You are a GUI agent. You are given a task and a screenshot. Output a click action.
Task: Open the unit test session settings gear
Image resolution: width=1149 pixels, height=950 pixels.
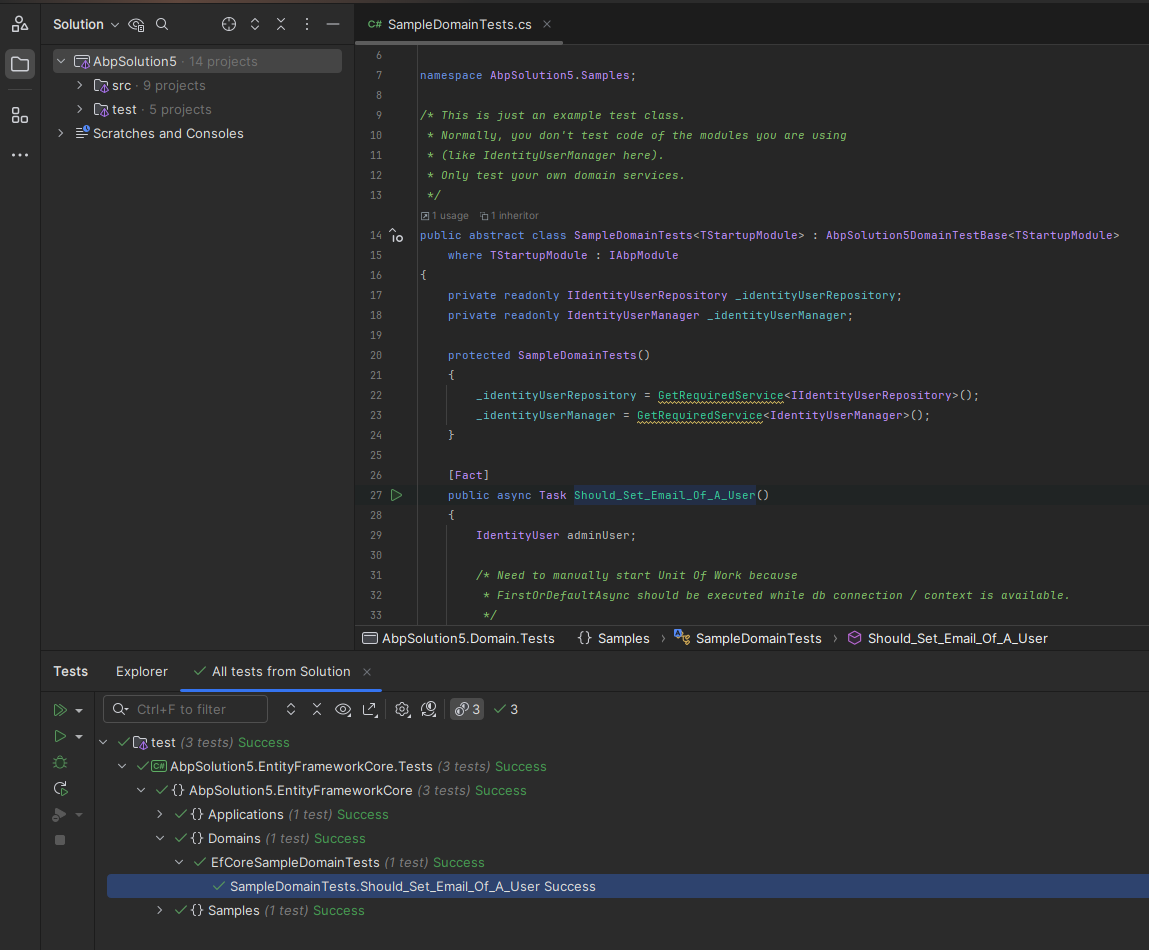402,709
